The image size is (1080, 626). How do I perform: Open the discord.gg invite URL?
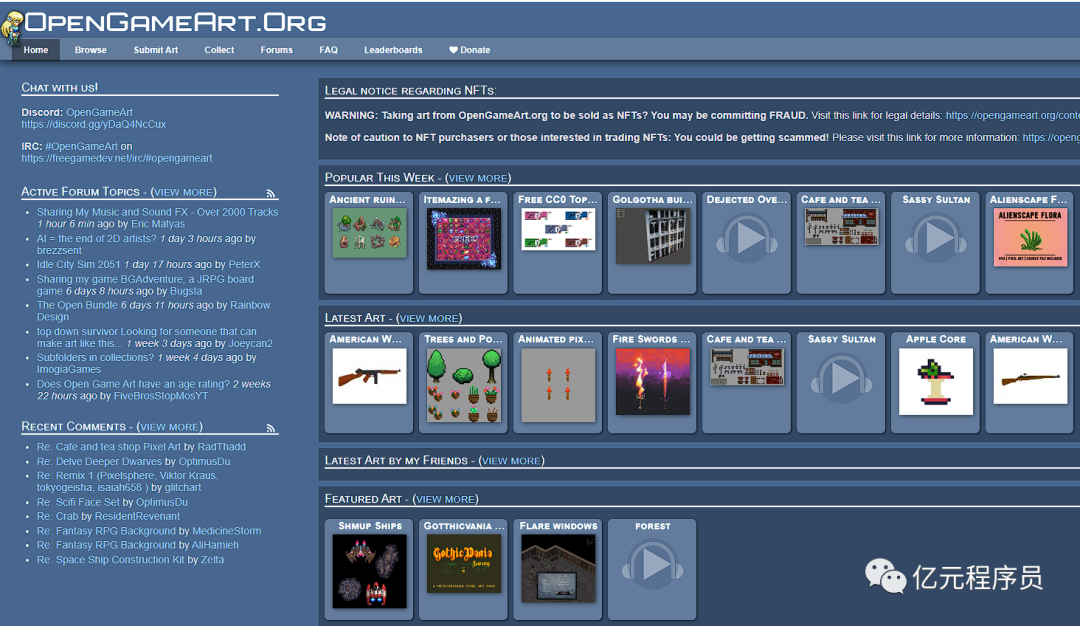(94, 125)
